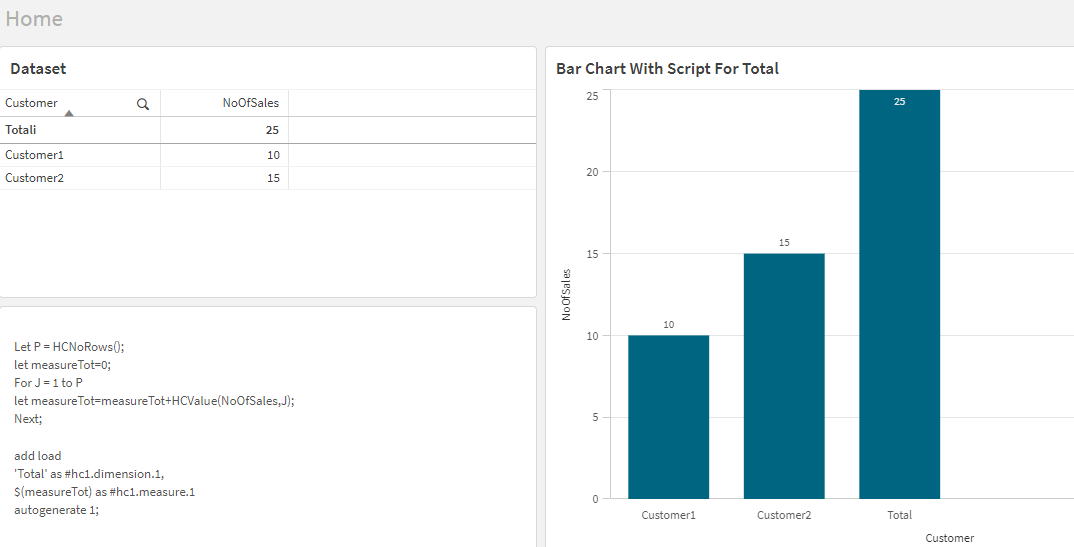Click the vertical NoOfSales axis title

566,294
